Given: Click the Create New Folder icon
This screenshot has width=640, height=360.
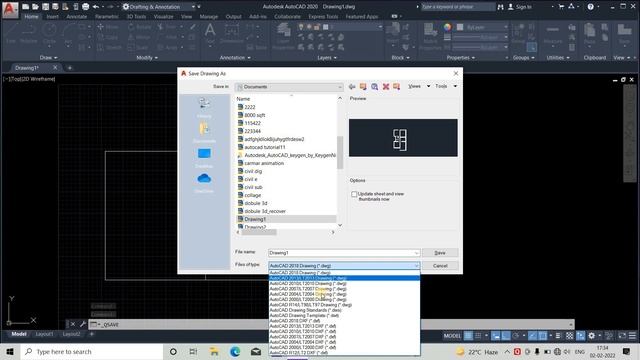Looking at the screenshot, I should [396, 87].
